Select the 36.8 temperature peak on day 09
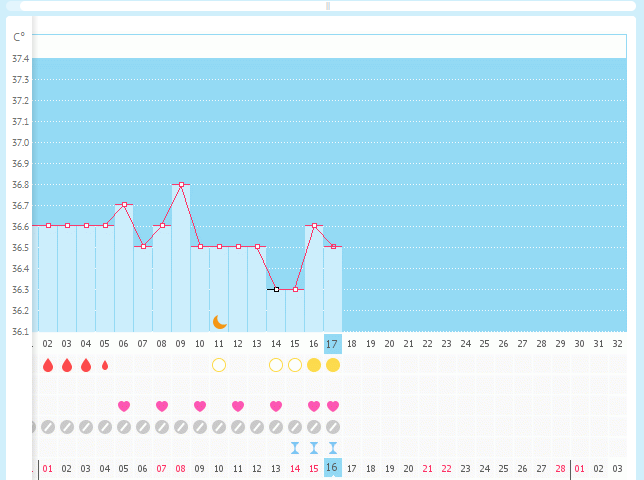The height and width of the screenshot is (480, 644). tap(181, 184)
